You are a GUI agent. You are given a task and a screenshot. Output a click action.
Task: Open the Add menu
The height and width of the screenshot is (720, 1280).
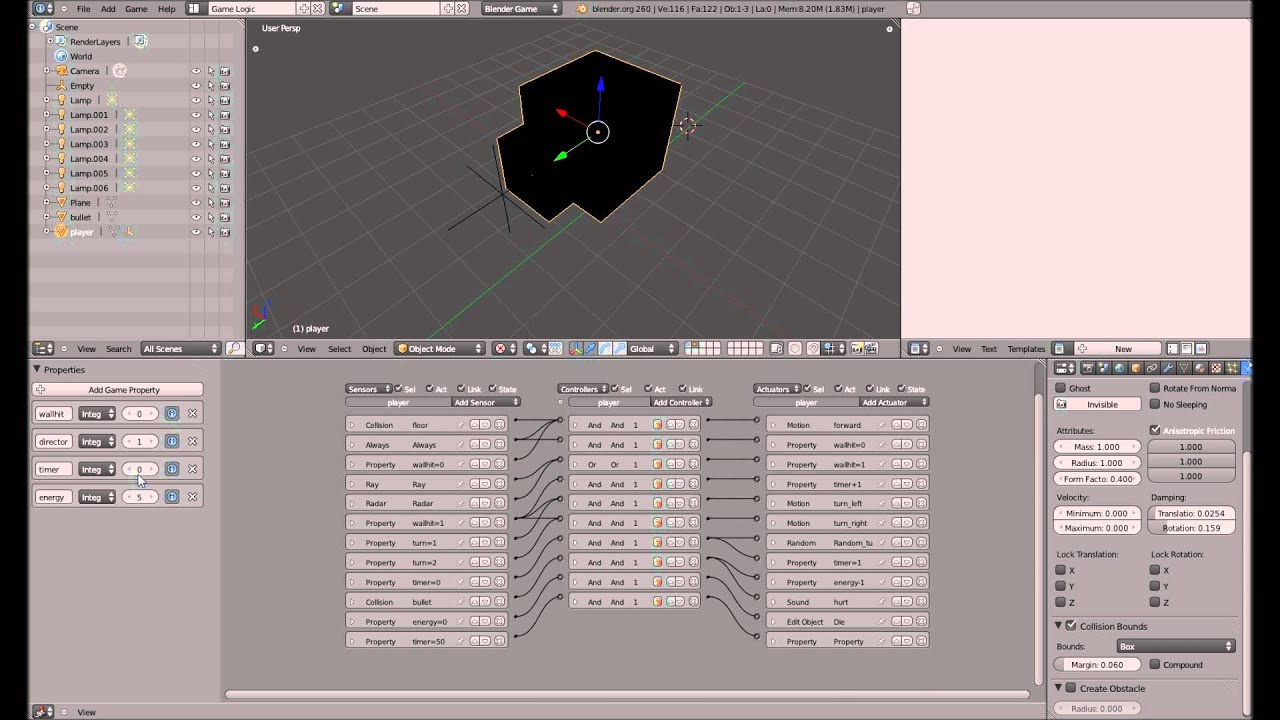coord(108,9)
